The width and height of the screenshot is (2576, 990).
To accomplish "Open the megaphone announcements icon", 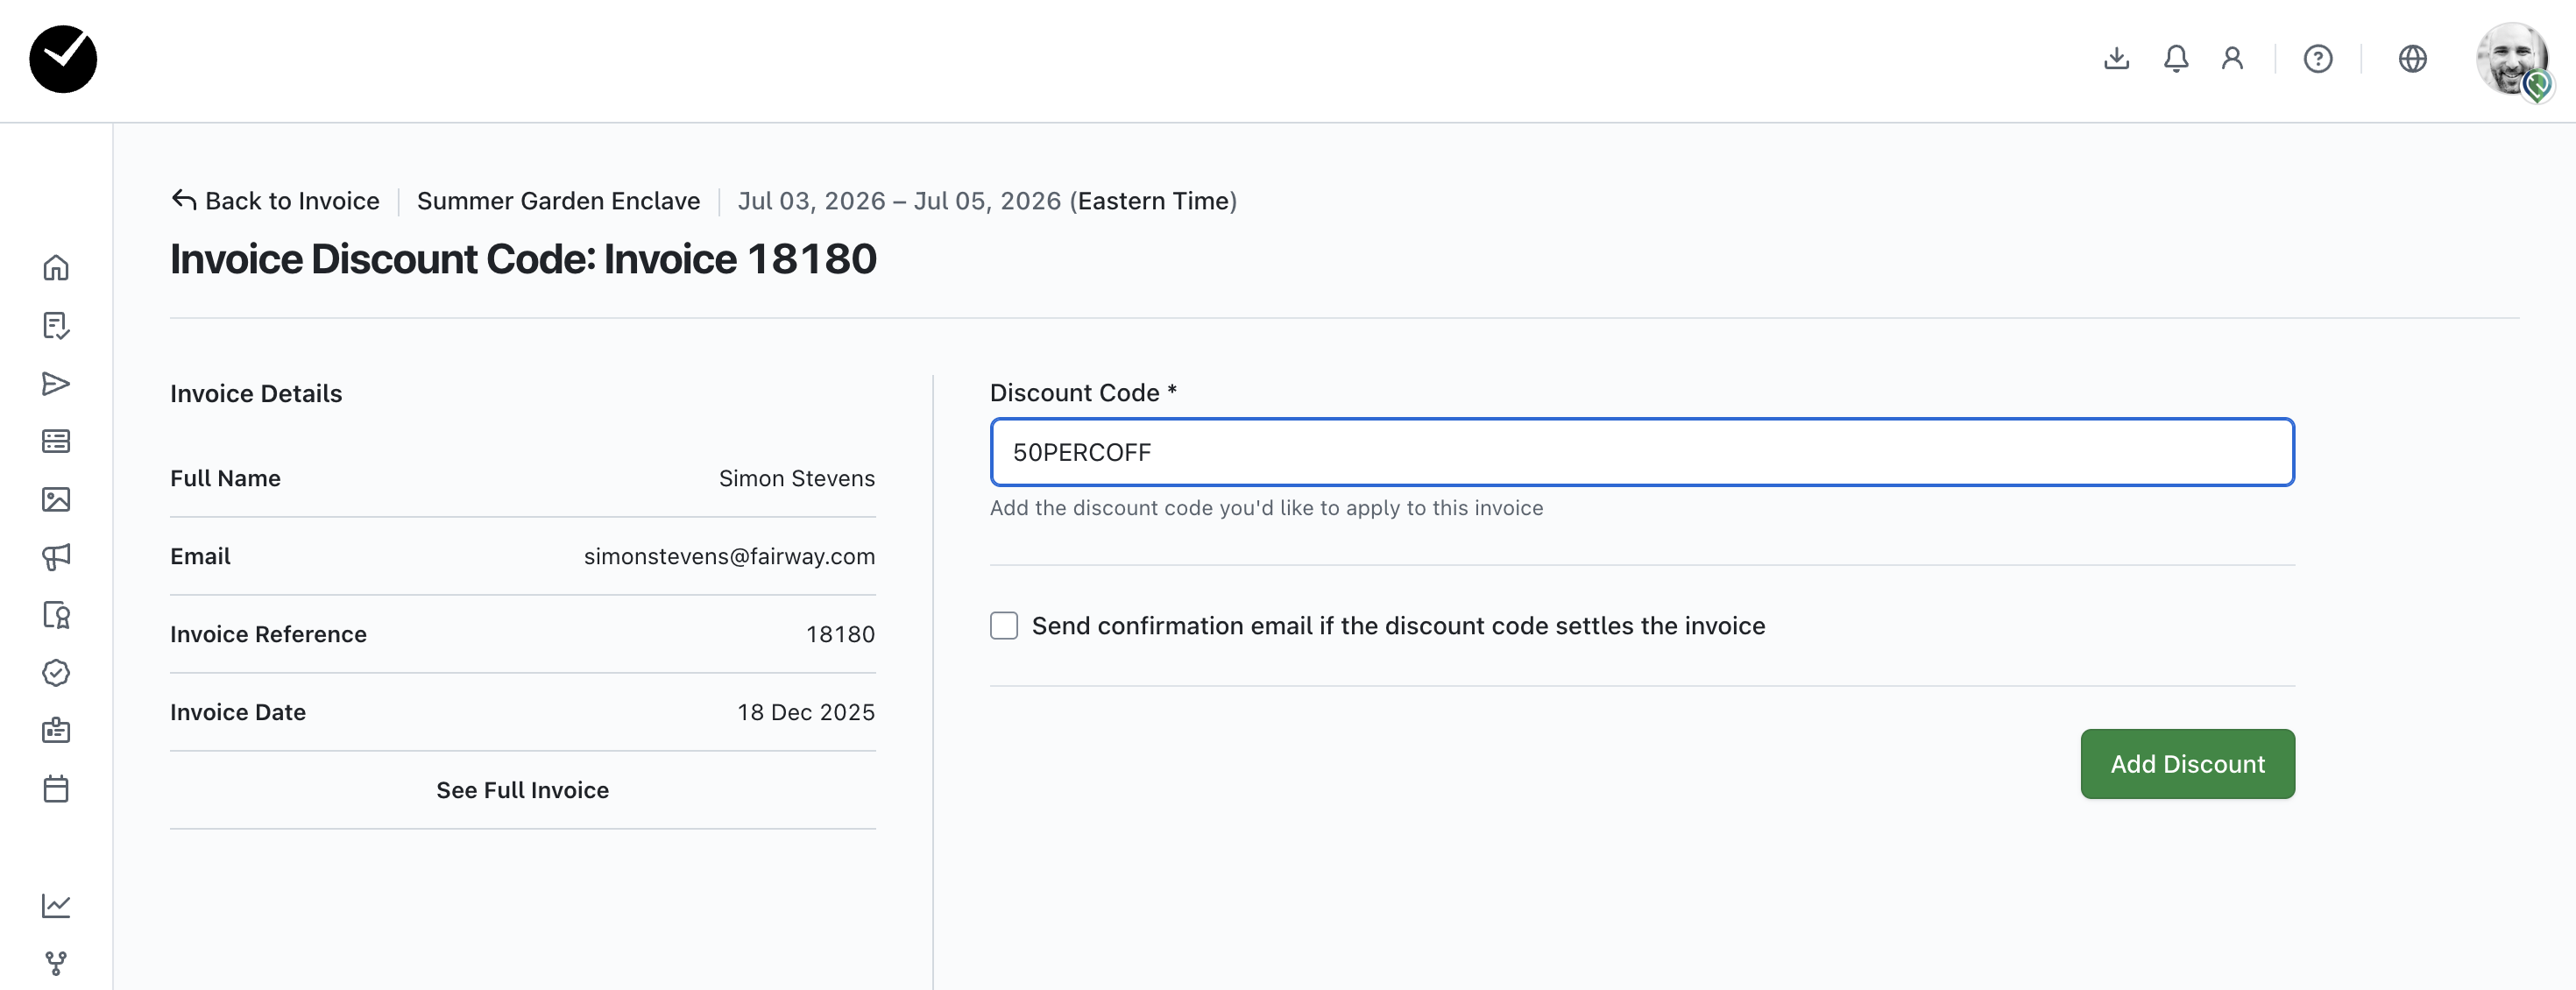I will coord(56,557).
